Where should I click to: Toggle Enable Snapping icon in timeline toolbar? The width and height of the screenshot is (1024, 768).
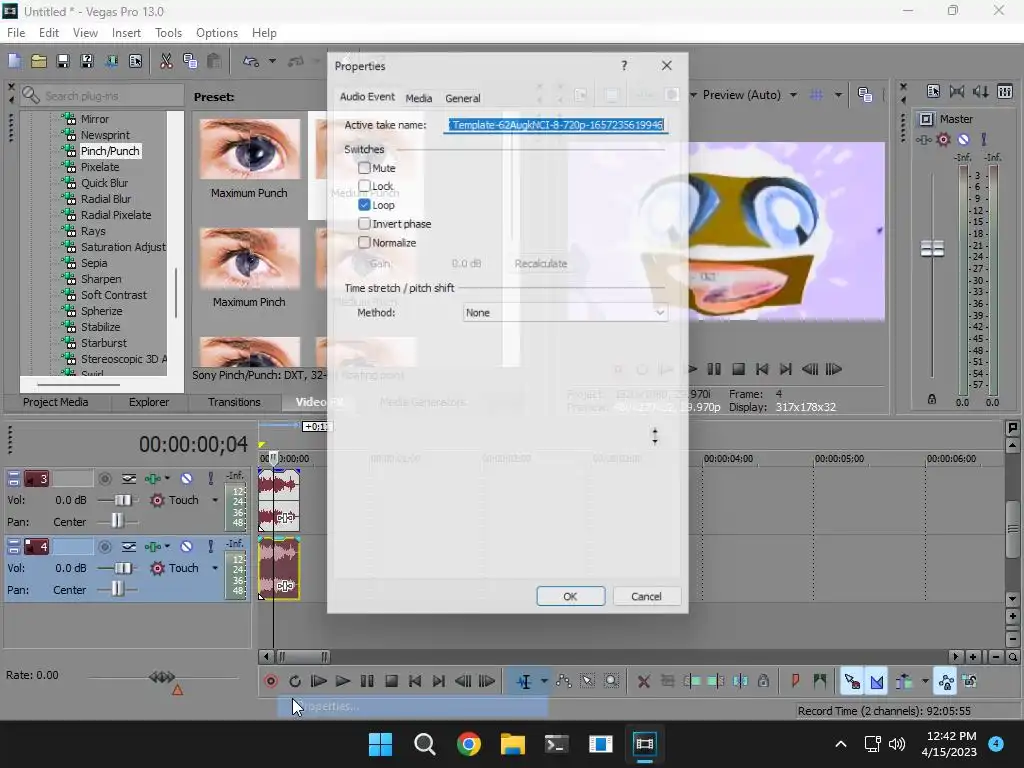852,681
